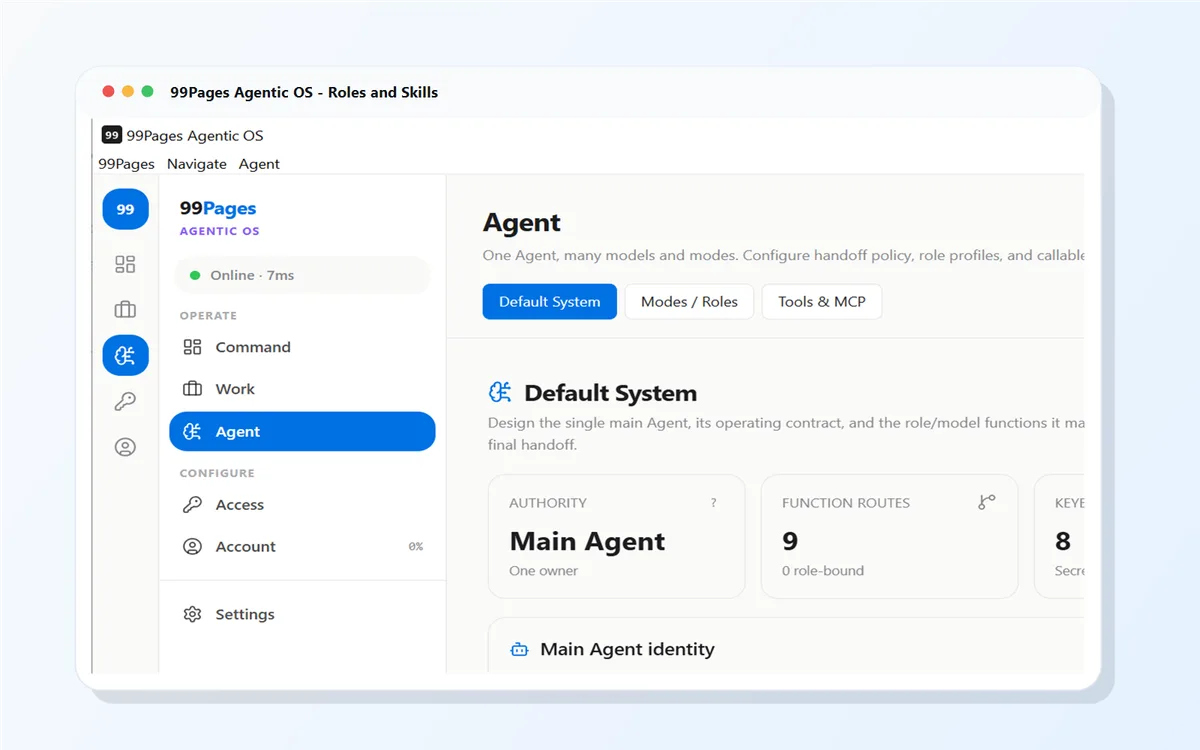Open Account in the sidebar

coord(302,547)
